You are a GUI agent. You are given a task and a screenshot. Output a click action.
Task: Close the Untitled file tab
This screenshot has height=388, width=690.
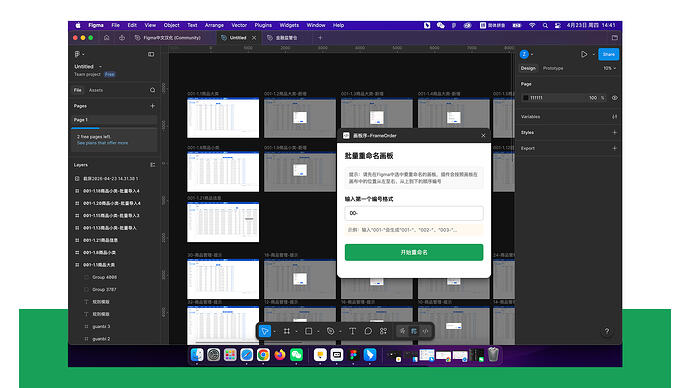click(x=254, y=38)
